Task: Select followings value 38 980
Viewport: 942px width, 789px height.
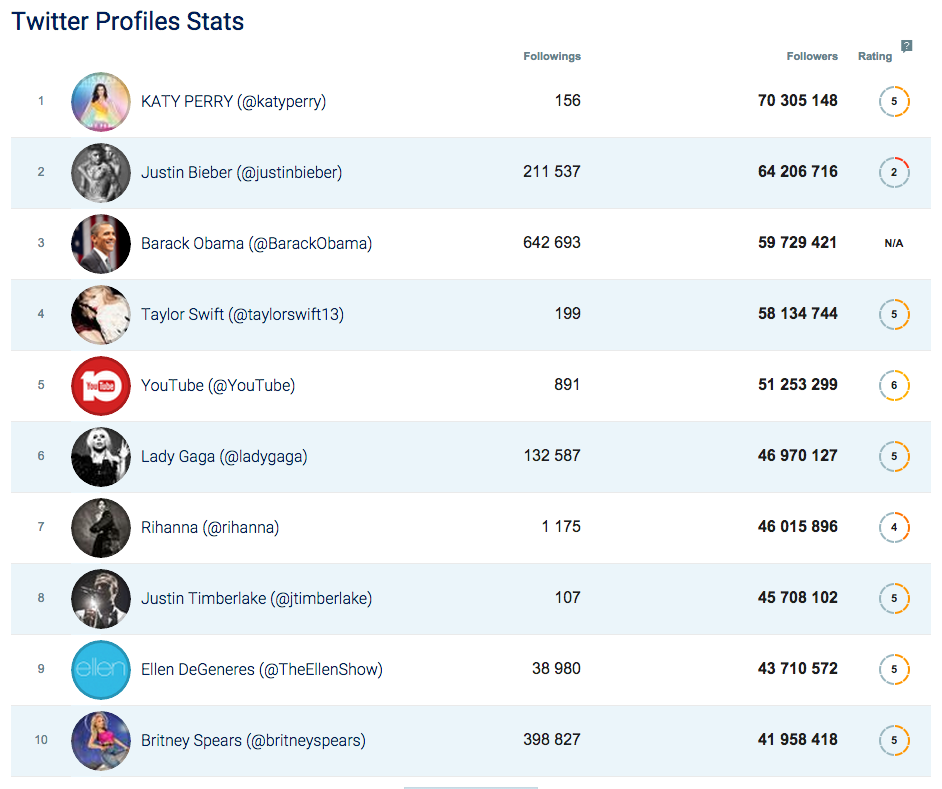Action: click(556, 668)
